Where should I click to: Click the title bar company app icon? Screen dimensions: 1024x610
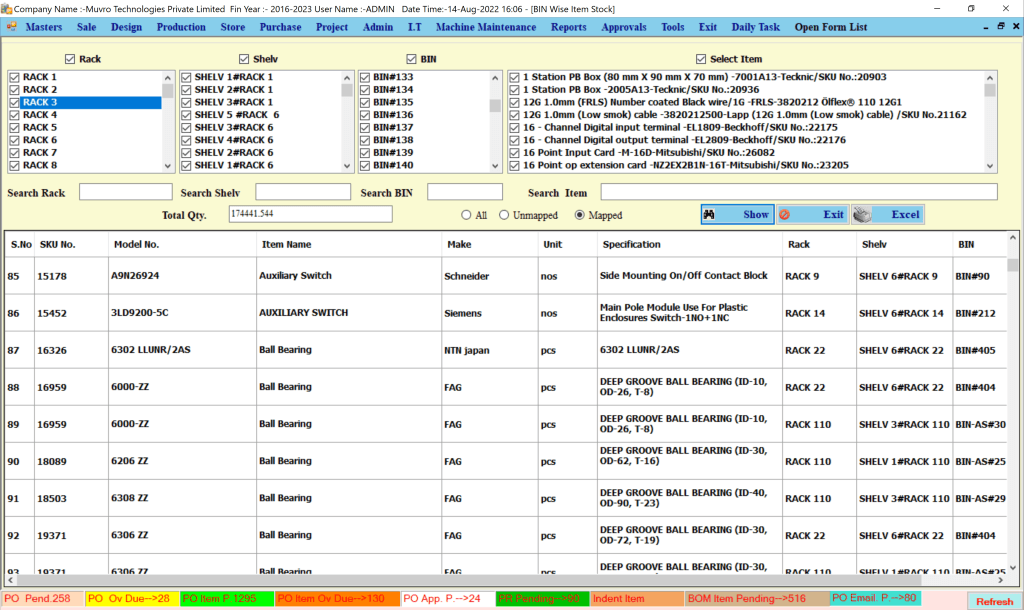pyautogui.click(x=7, y=8)
